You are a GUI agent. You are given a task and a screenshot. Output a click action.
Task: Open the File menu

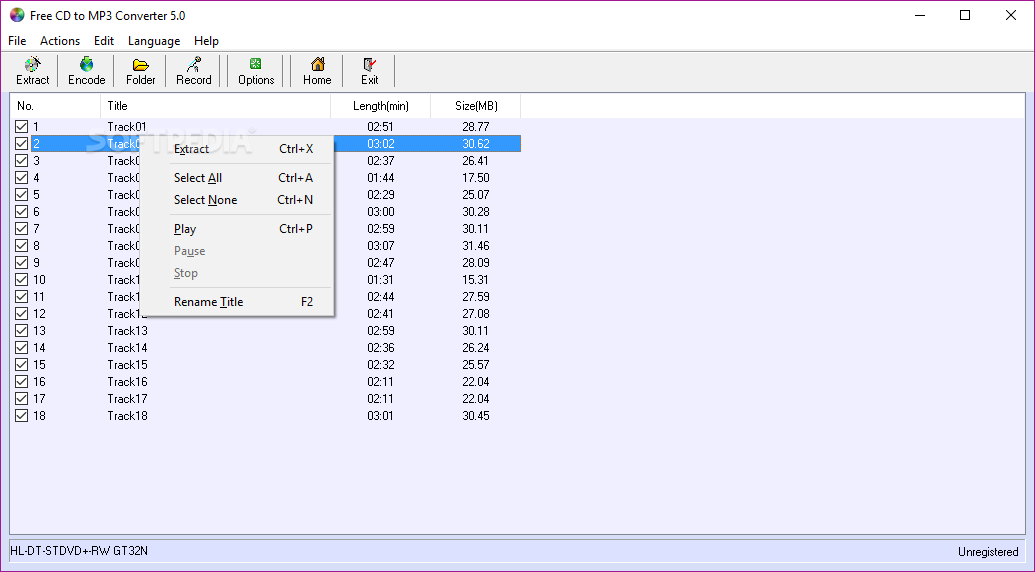[17, 41]
